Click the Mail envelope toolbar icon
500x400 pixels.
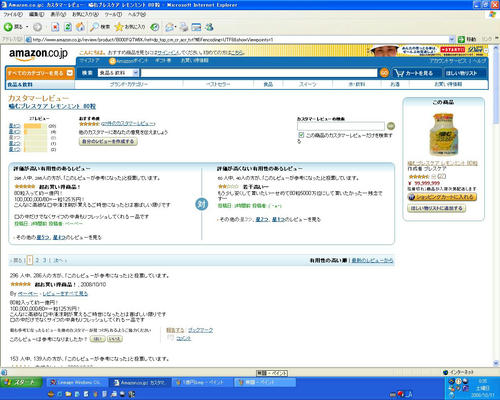169,27
